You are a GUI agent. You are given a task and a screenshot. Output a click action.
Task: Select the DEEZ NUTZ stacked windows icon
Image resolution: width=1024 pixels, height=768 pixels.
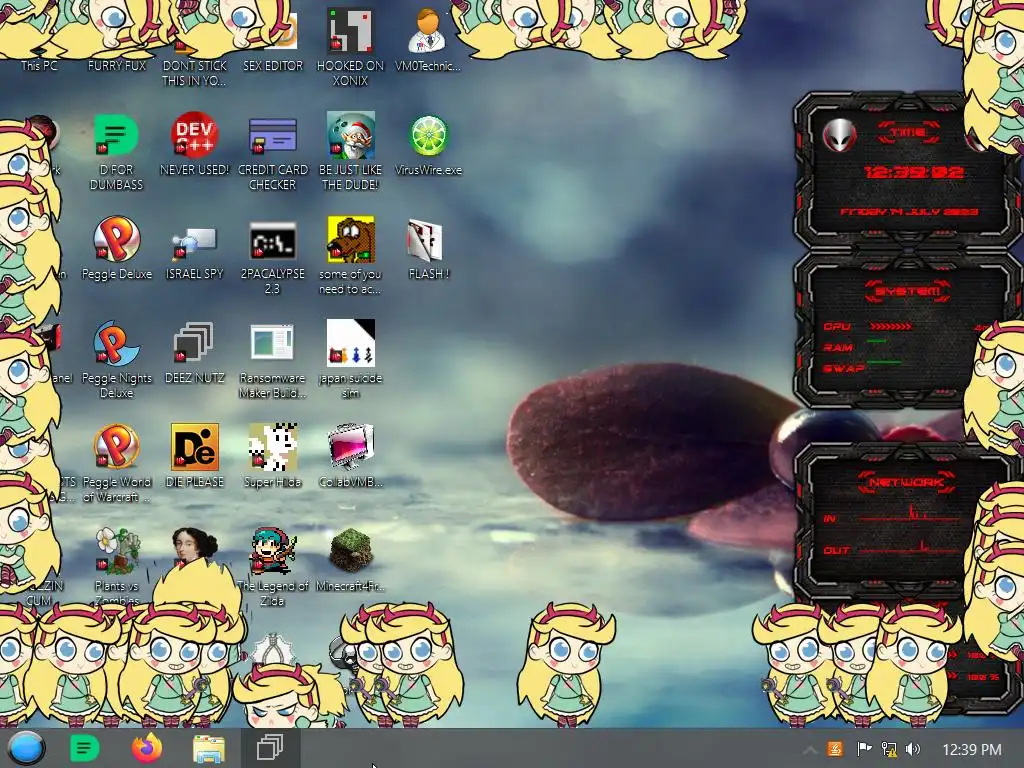click(x=194, y=342)
